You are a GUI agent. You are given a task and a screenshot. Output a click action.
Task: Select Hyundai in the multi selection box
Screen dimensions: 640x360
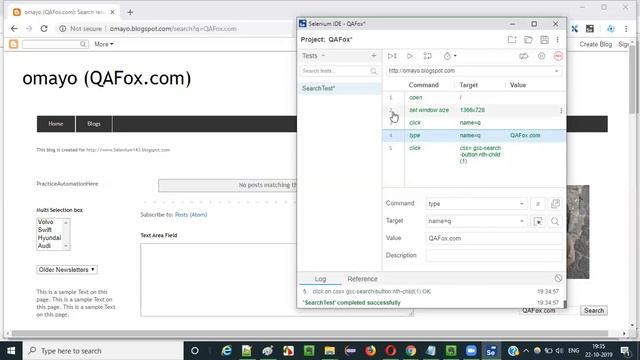pos(49,238)
